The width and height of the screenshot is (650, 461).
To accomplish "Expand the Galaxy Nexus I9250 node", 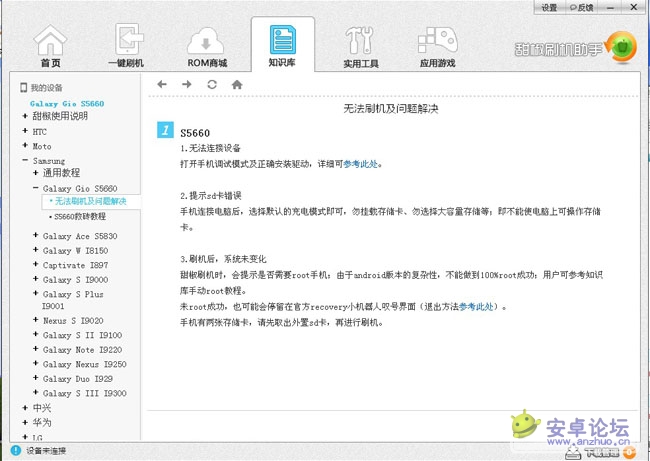I will click(36, 363).
